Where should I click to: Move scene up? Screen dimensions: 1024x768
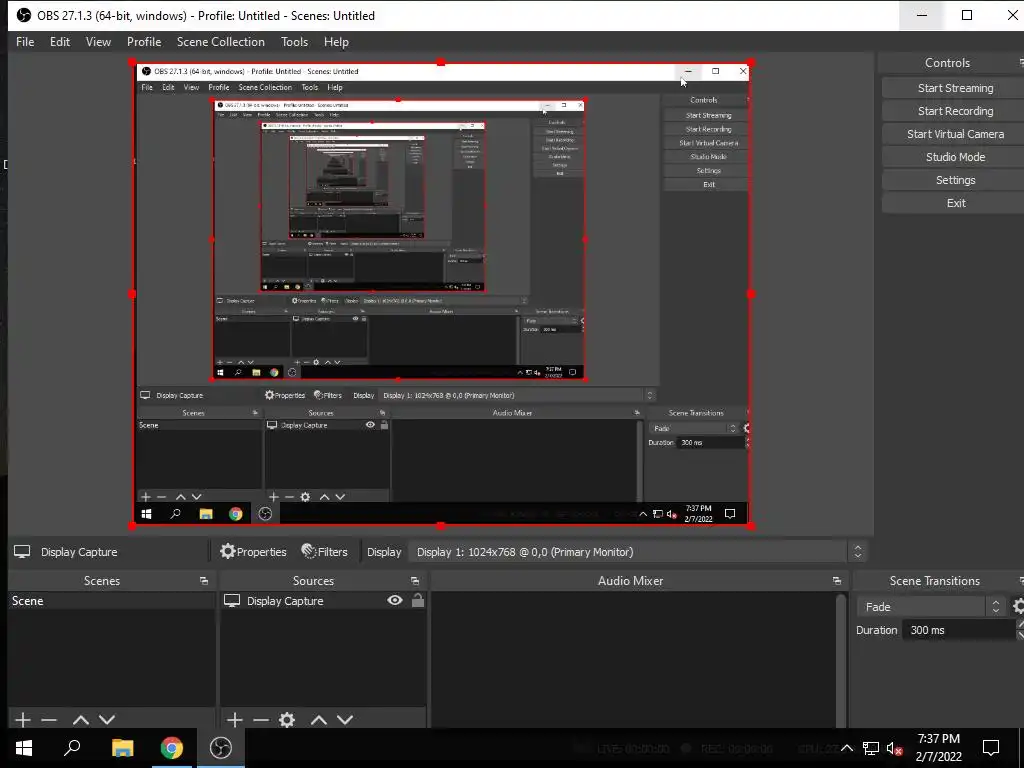80,720
